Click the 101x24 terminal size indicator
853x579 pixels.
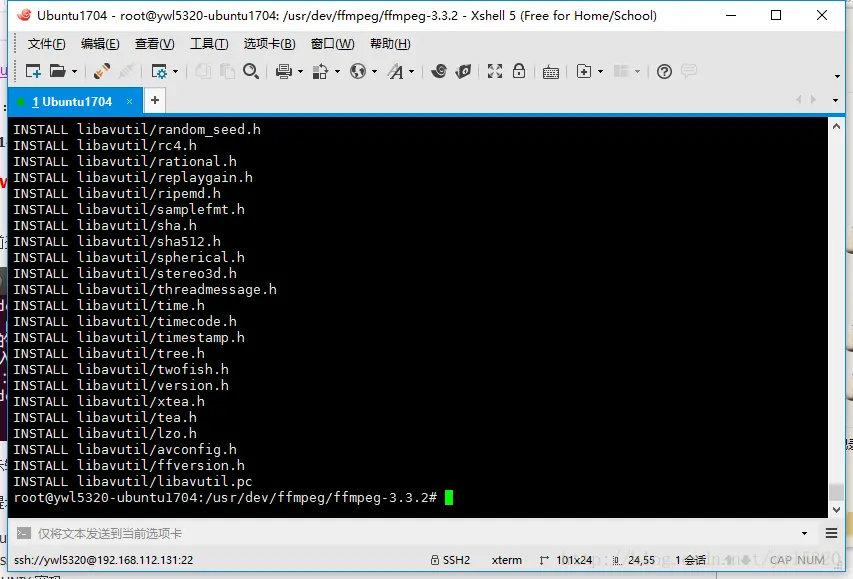pyautogui.click(x=566, y=560)
